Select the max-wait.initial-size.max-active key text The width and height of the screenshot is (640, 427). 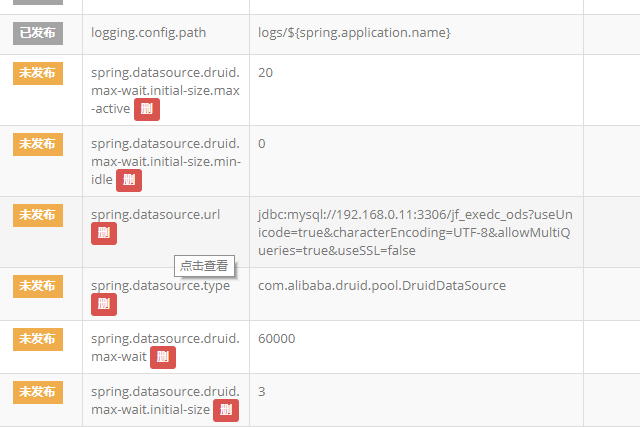tap(165, 91)
